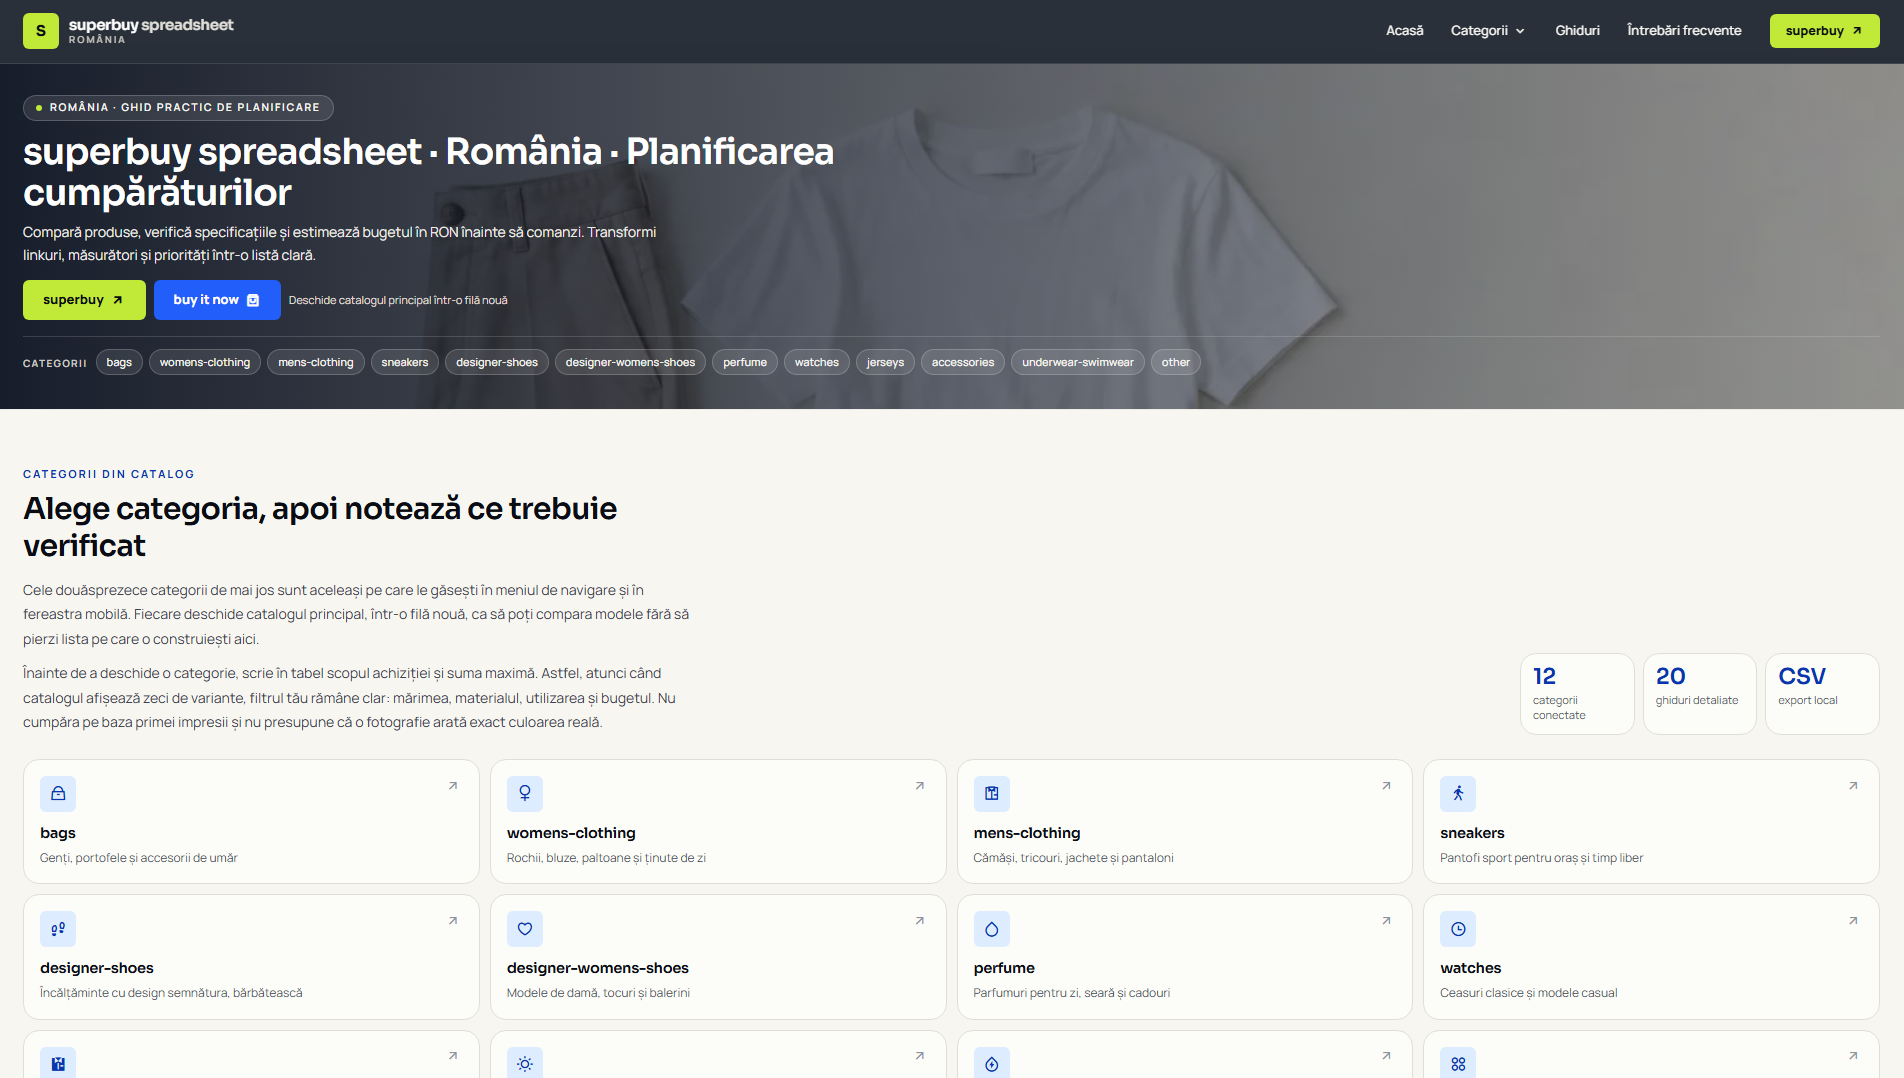Click the mens-clothing shirt icon
Image resolution: width=1904 pixels, height=1078 pixels.
coord(992,794)
